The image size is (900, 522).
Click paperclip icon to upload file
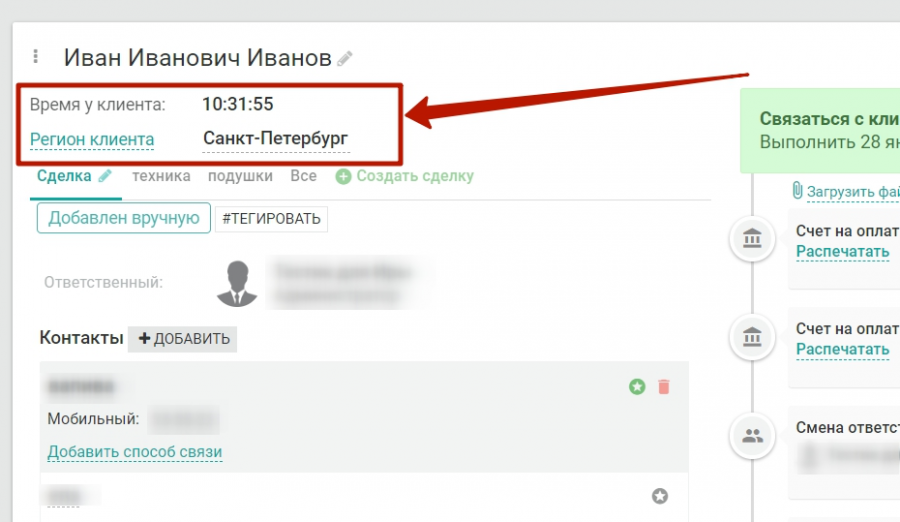click(797, 191)
